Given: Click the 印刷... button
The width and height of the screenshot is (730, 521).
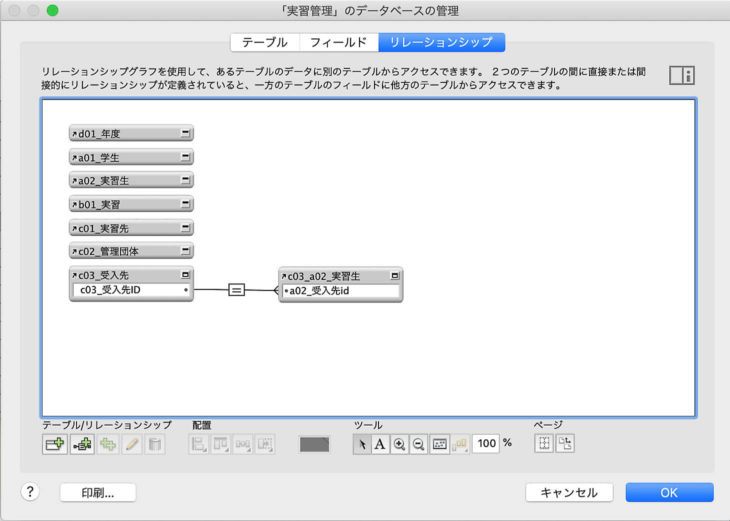Looking at the screenshot, I should click(98, 493).
